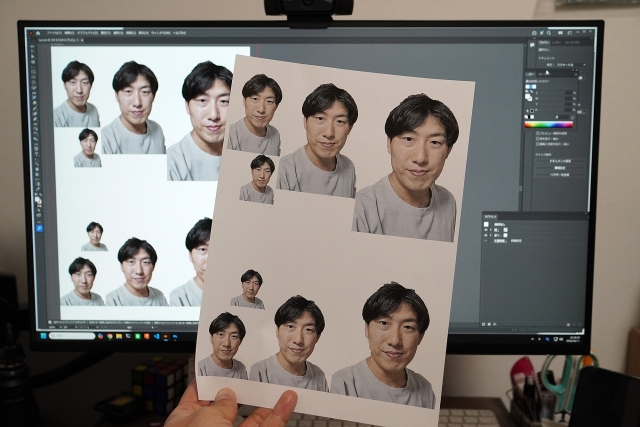Pick a color from the rainbow spectrum bar
Screen dimensions: 640x427
tap(549, 124)
